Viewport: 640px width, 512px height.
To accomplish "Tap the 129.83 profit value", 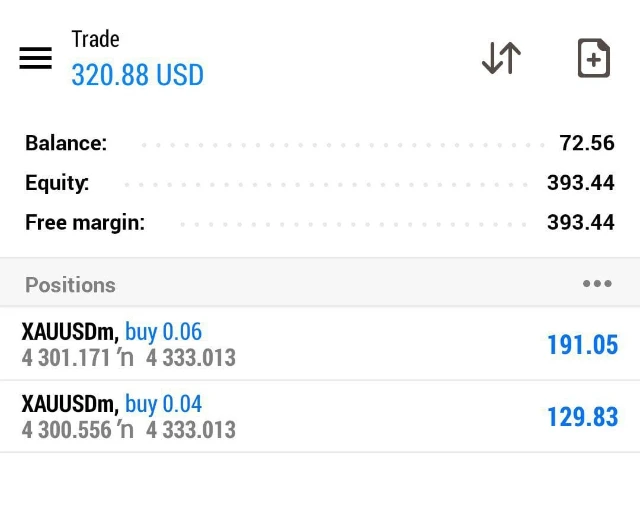I will [582, 417].
